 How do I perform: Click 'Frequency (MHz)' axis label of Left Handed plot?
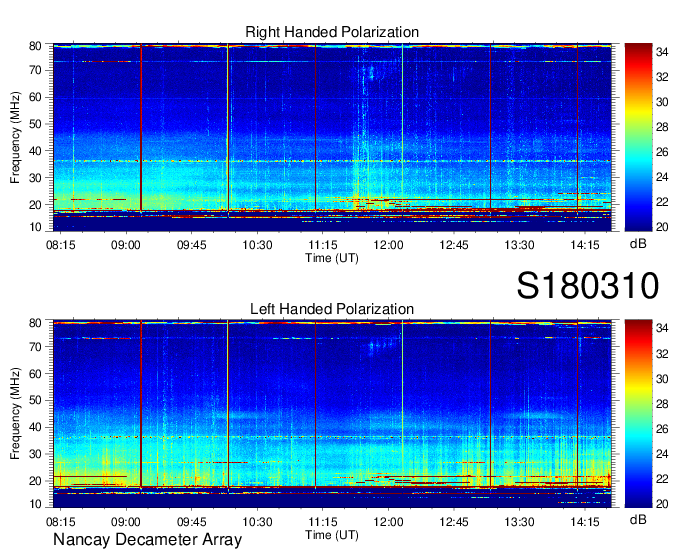pos(15,414)
